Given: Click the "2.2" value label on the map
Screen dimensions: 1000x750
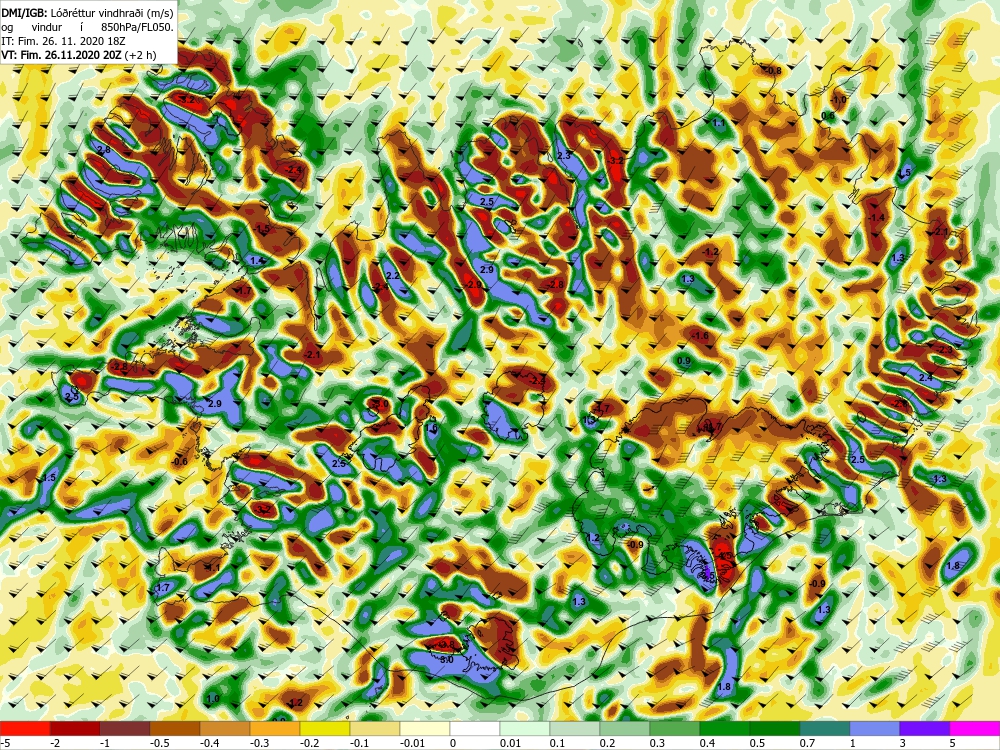Looking at the screenshot, I should click(x=393, y=276).
